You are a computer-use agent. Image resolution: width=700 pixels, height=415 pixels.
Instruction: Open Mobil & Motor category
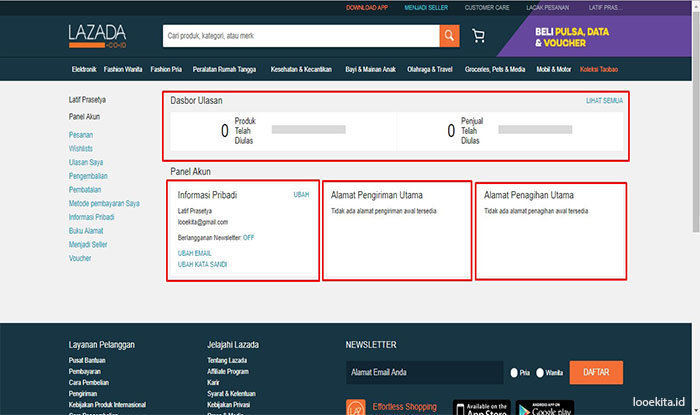pyautogui.click(x=554, y=69)
